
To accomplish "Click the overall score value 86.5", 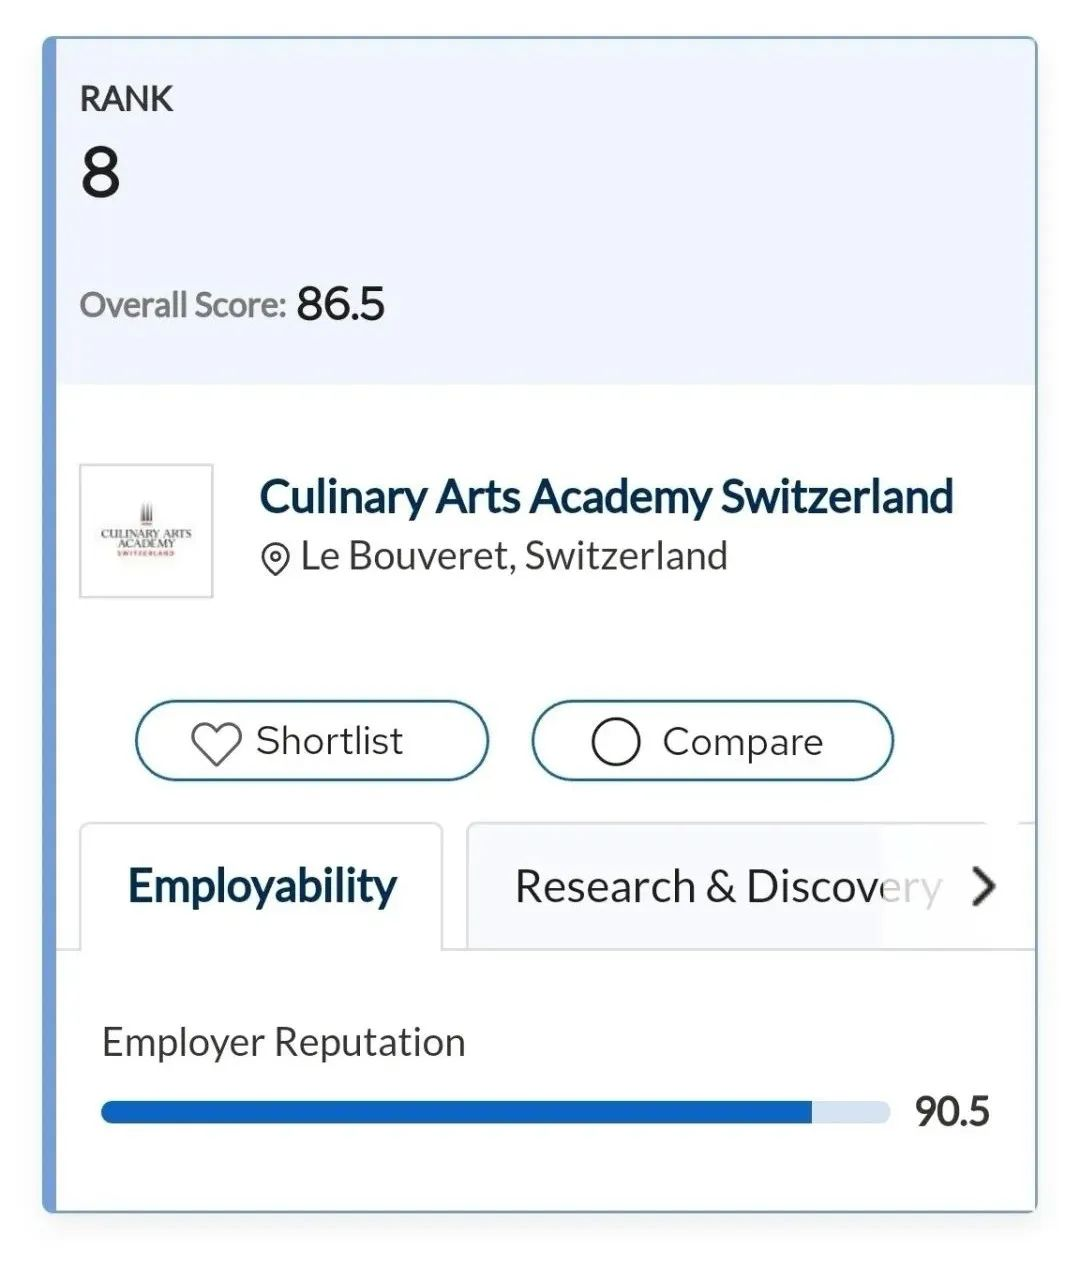I will [x=340, y=304].
